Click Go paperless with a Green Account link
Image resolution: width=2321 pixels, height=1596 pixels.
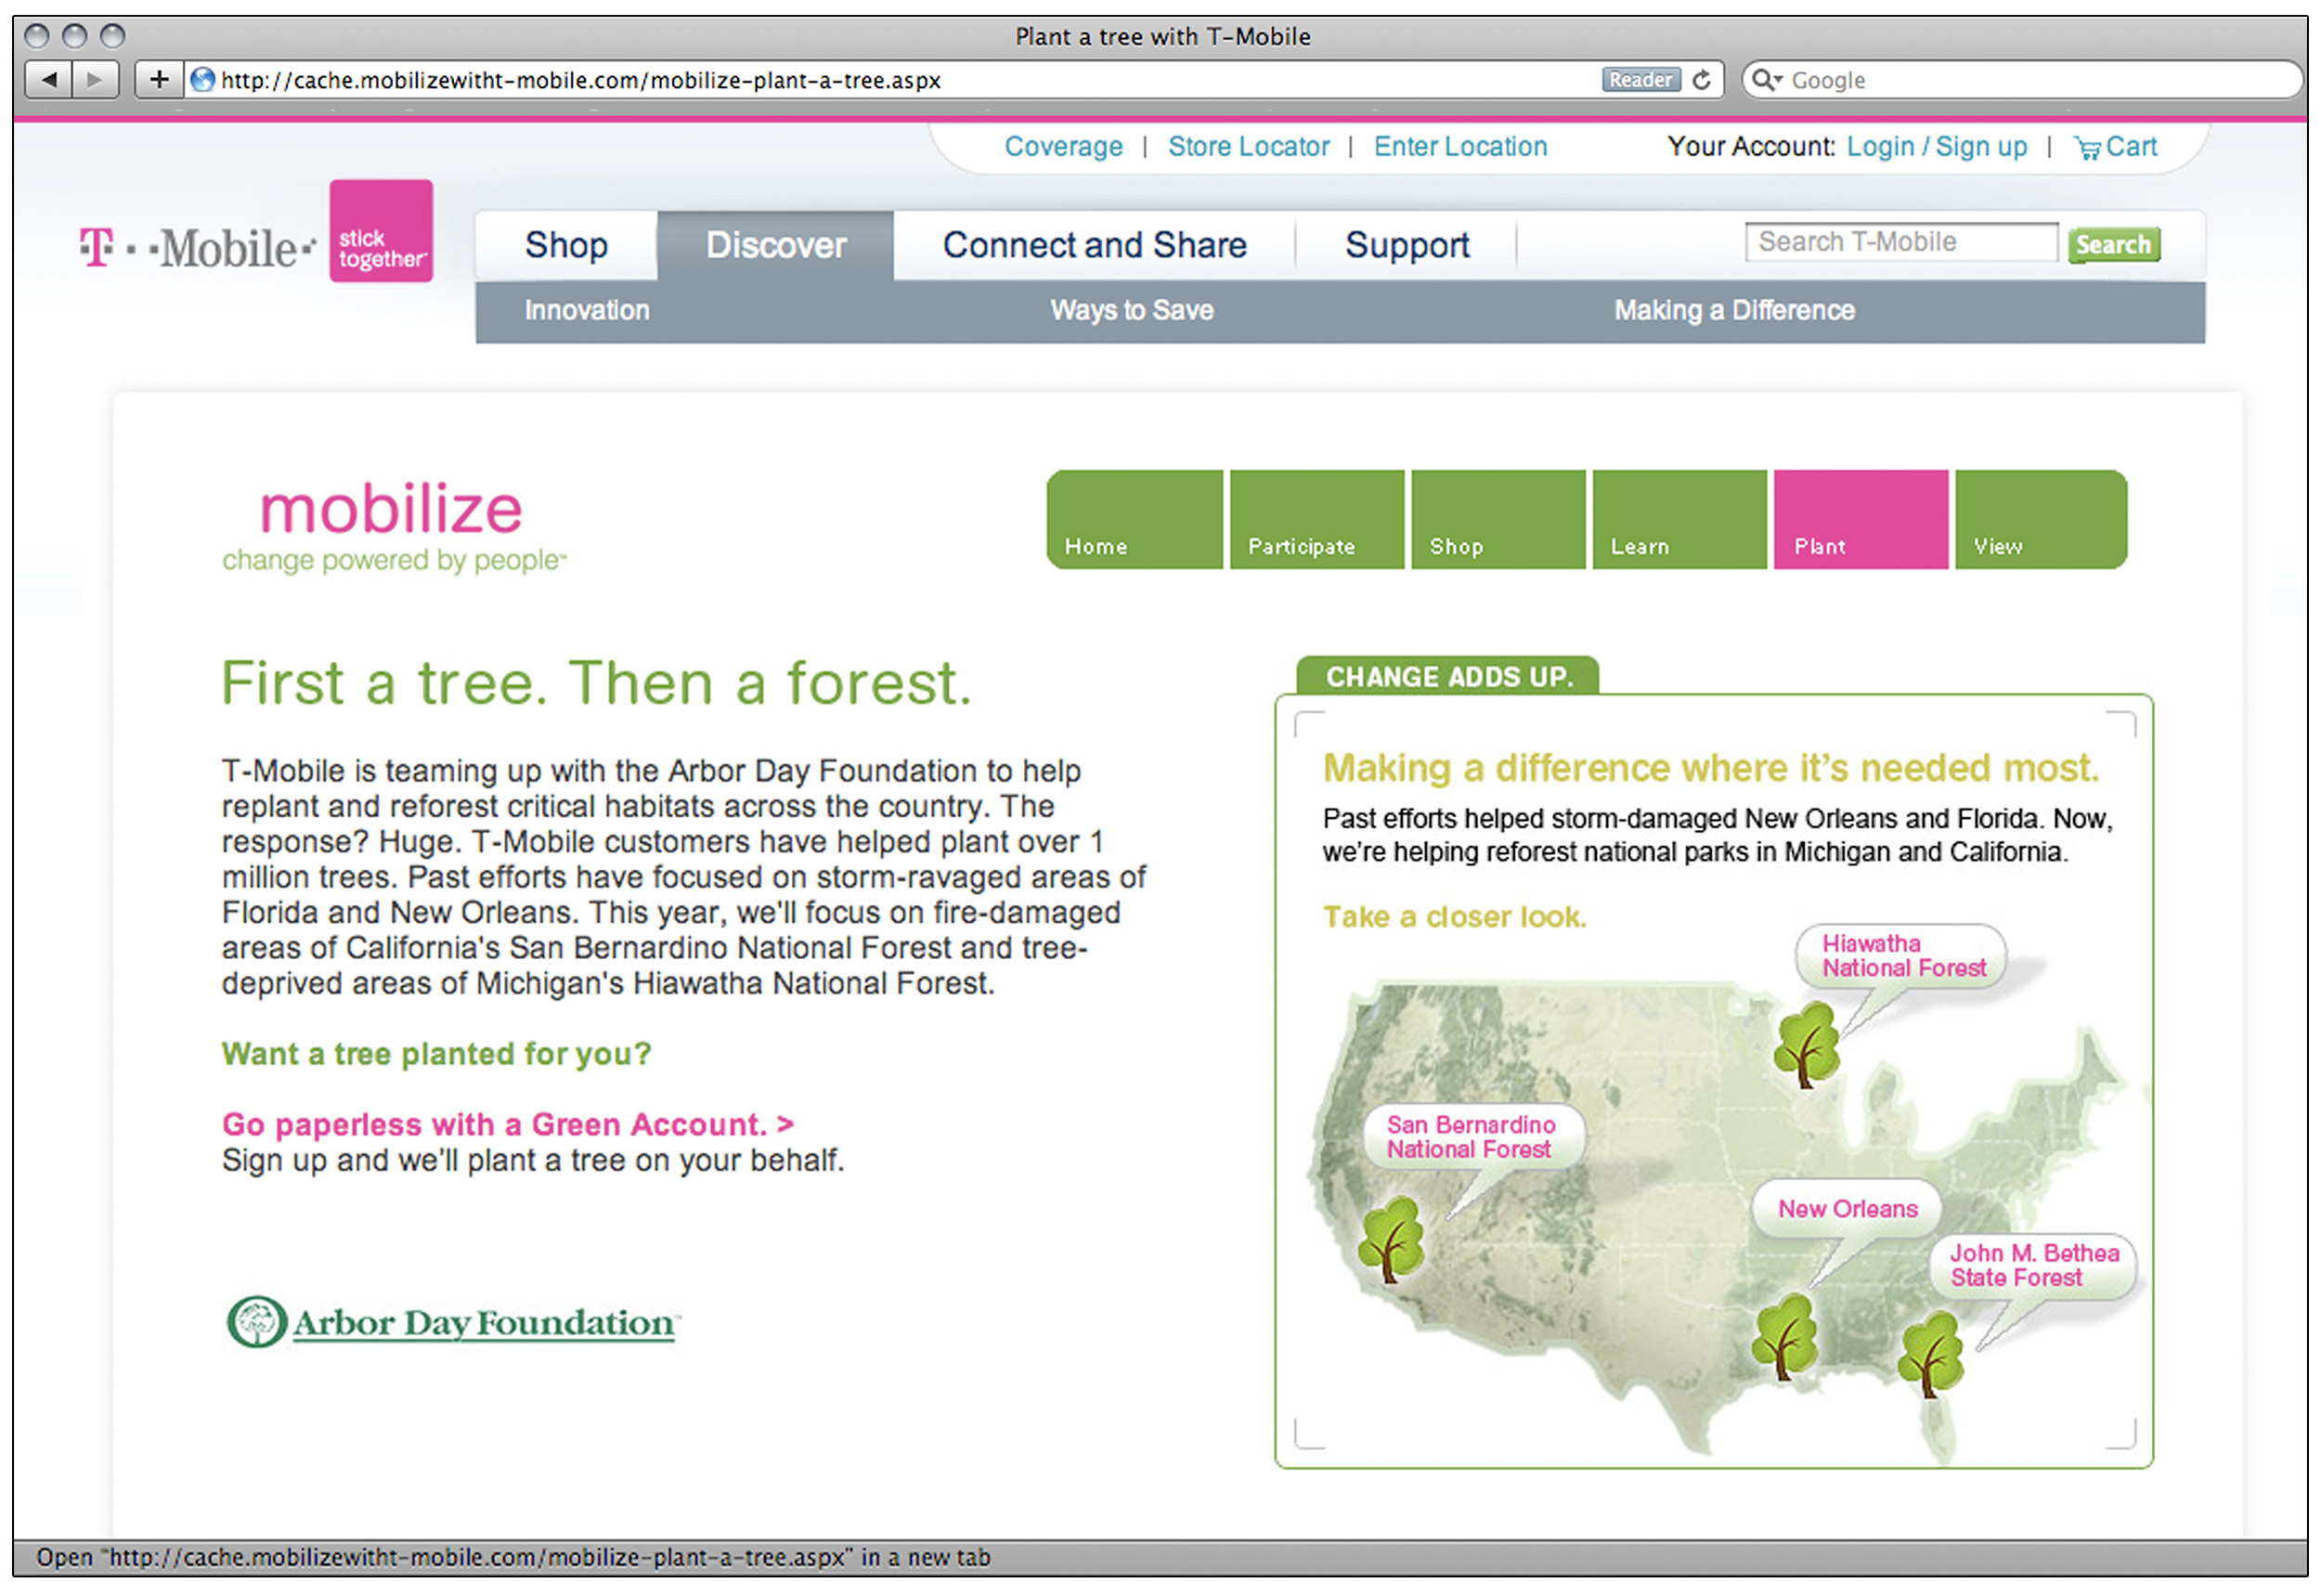pyautogui.click(x=508, y=1125)
